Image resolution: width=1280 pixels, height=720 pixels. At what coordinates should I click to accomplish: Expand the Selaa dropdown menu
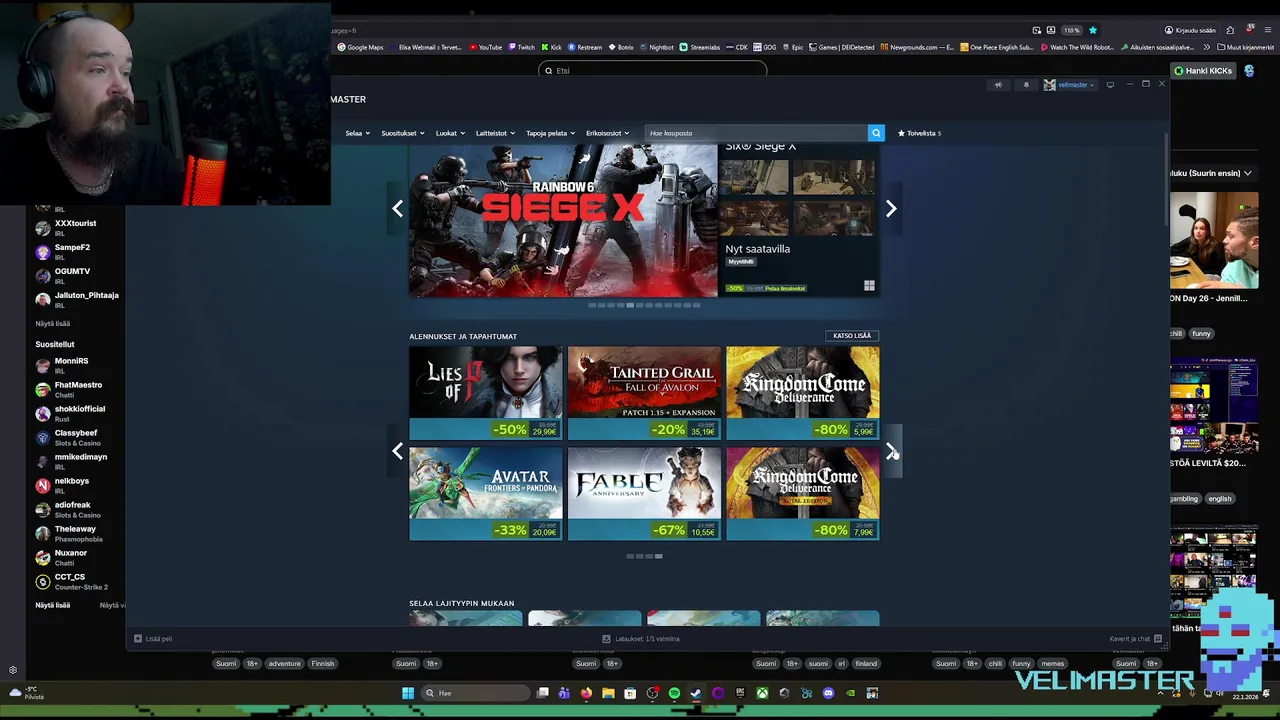click(x=357, y=133)
